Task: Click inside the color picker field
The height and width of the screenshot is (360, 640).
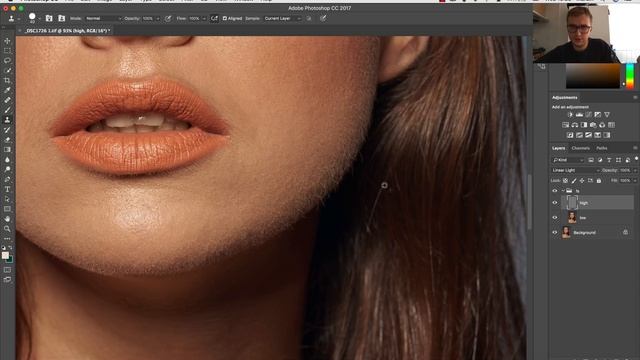Action: pyautogui.click(x=593, y=76)
